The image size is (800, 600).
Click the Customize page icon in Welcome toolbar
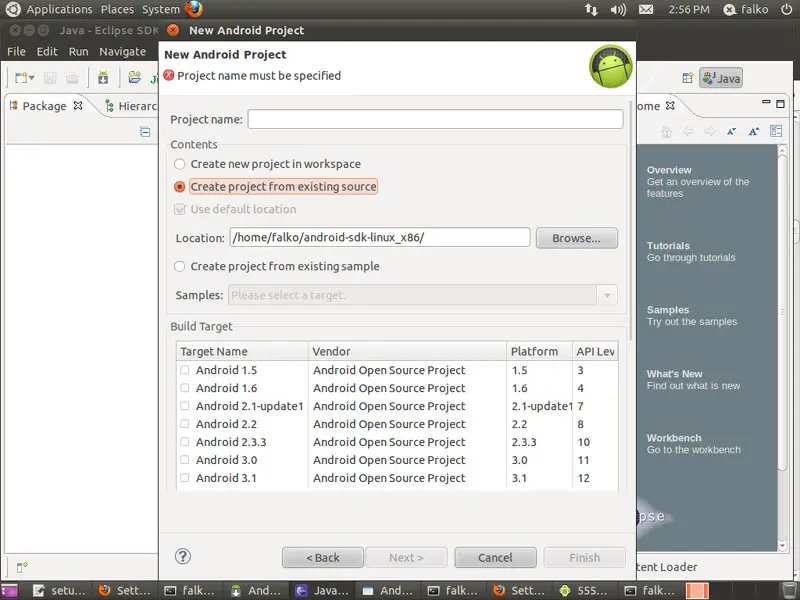(776, 131)
